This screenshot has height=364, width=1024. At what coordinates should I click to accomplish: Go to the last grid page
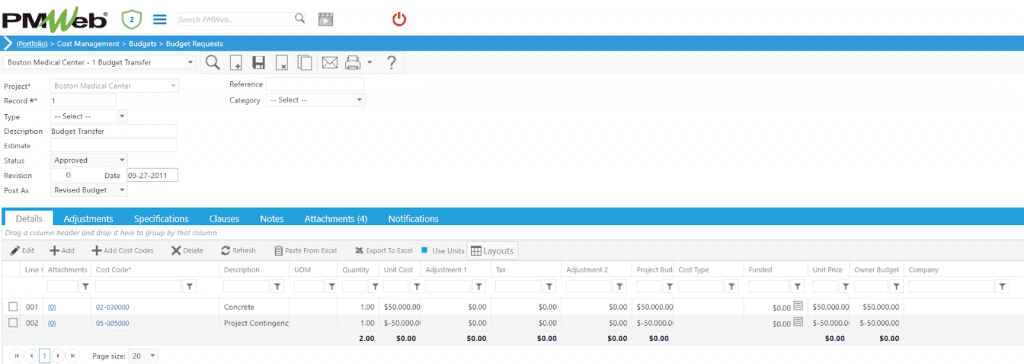coord(73,356)
